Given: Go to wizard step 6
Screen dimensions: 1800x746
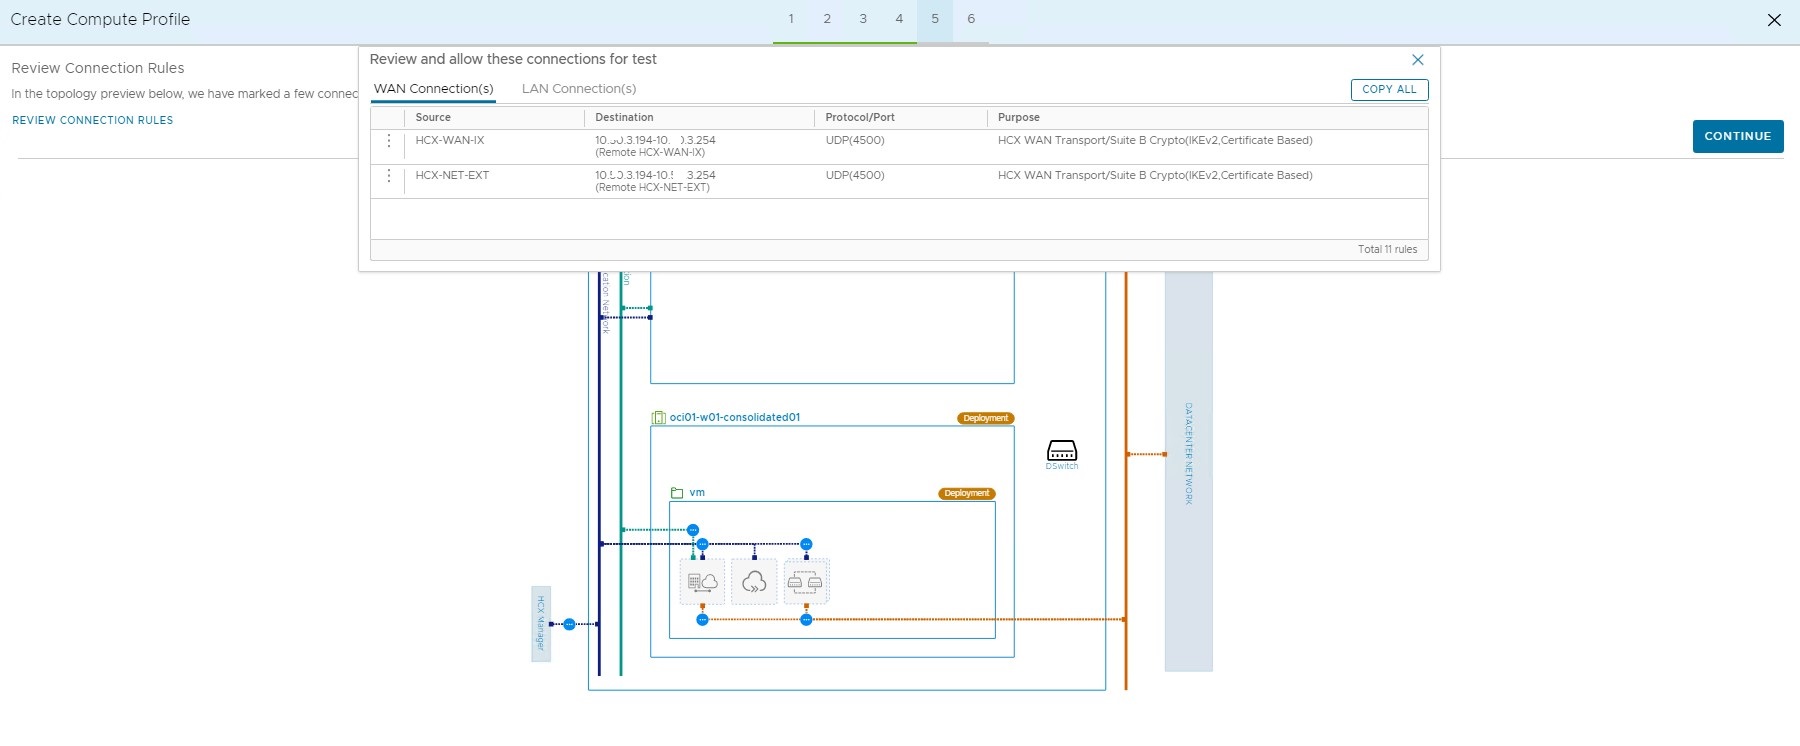Looking at the screenshot, I should (x=971, y=19).
